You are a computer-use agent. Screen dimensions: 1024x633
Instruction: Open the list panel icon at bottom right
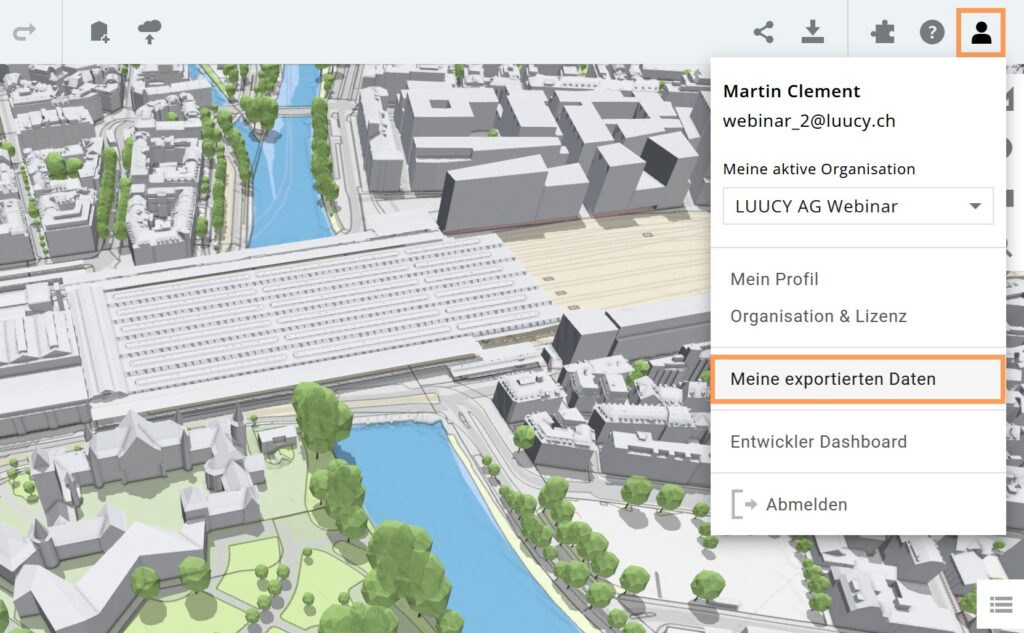coord(1000,604)
